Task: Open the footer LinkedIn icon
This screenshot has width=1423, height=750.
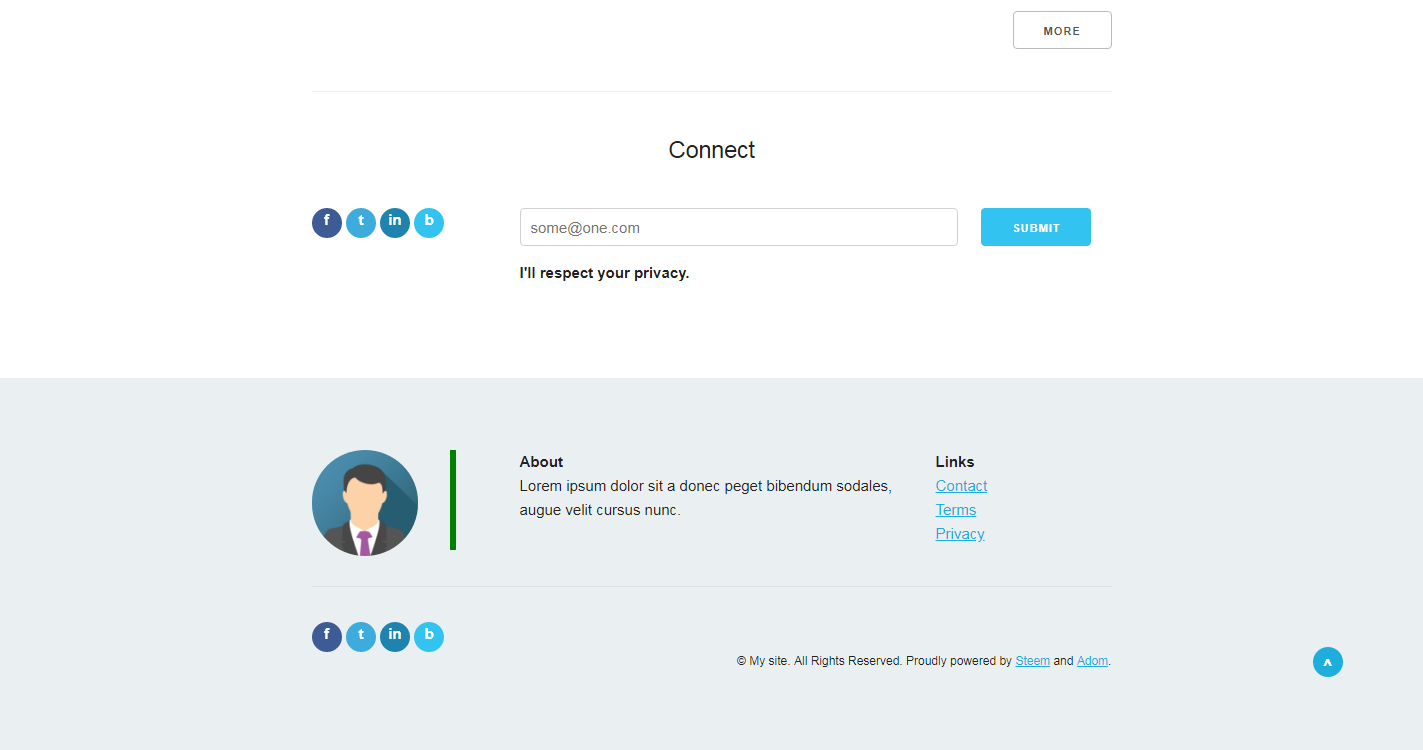Action: tap(395, 637)
